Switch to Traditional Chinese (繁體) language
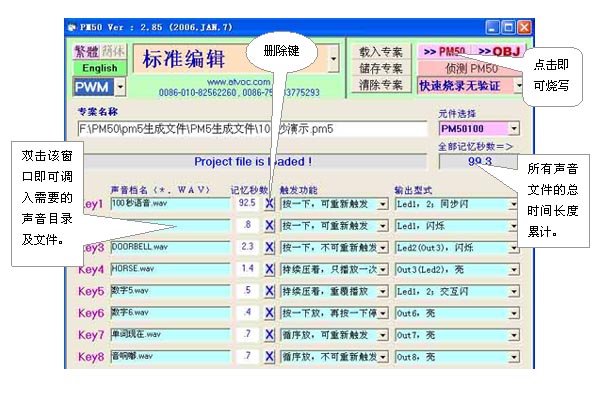 [87, 51]
